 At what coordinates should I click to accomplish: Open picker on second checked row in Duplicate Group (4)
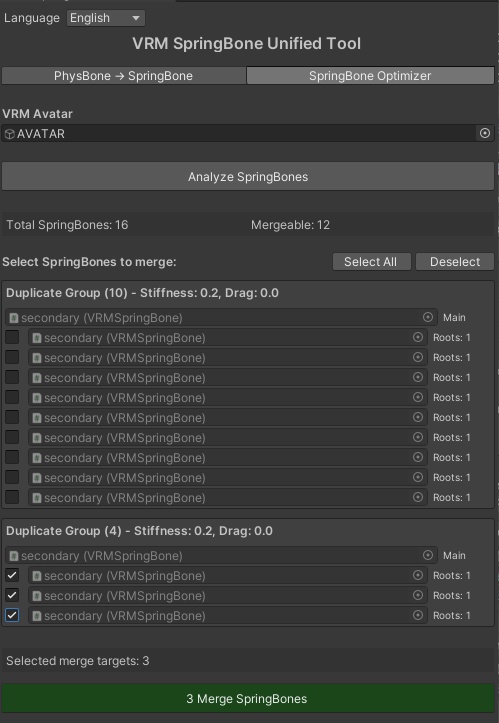(x=418, y=595)
